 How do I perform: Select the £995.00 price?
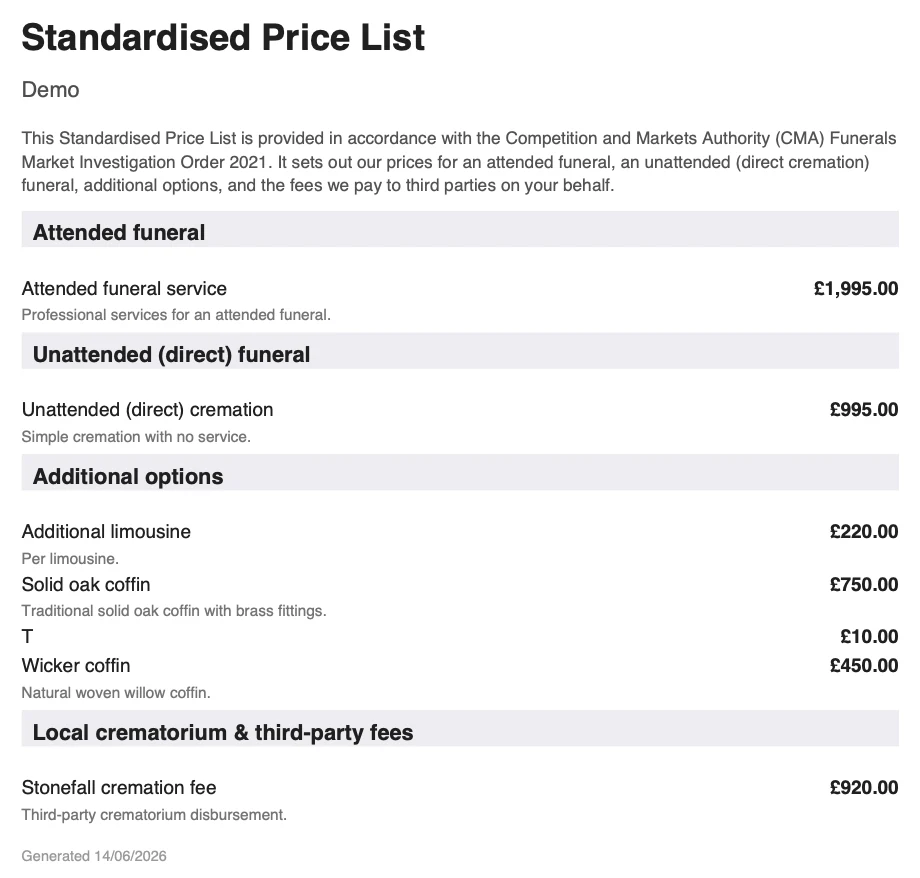tap(864, 410)
